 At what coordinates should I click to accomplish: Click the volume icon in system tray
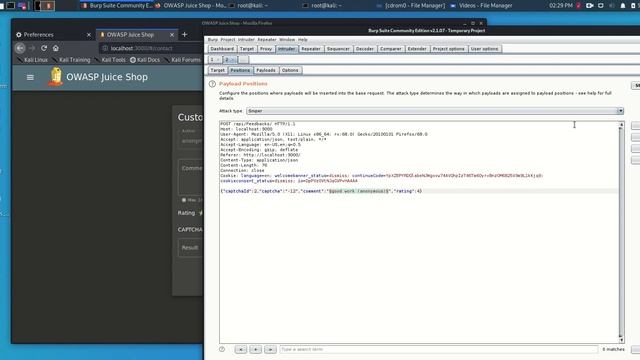[611, 6]
